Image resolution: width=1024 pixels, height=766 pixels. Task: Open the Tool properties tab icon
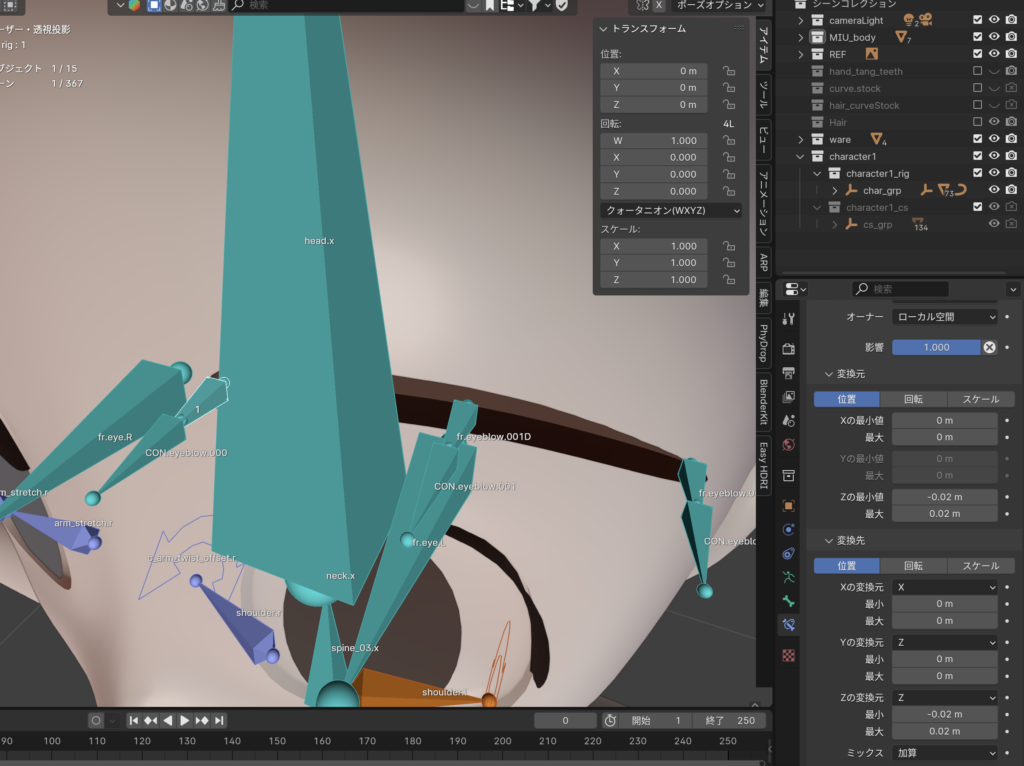coord(789,319)
